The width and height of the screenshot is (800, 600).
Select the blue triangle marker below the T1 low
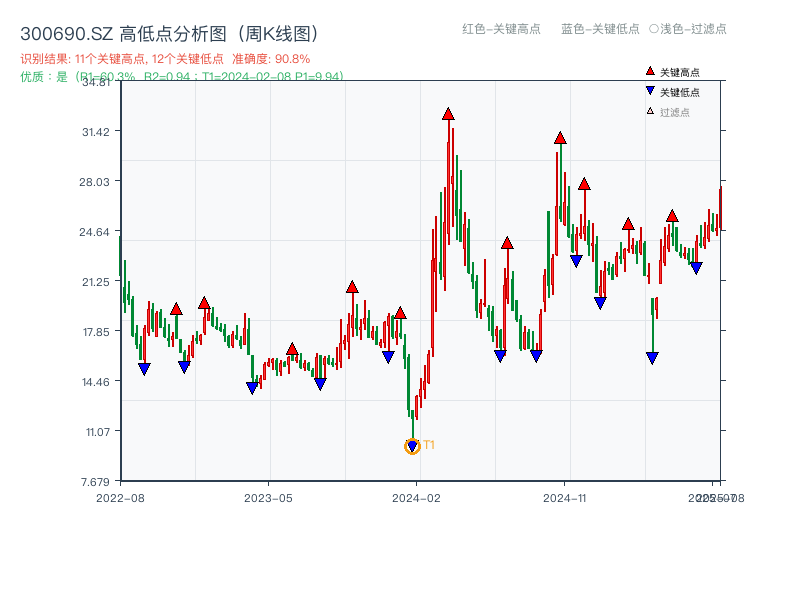tap(412, 444)
